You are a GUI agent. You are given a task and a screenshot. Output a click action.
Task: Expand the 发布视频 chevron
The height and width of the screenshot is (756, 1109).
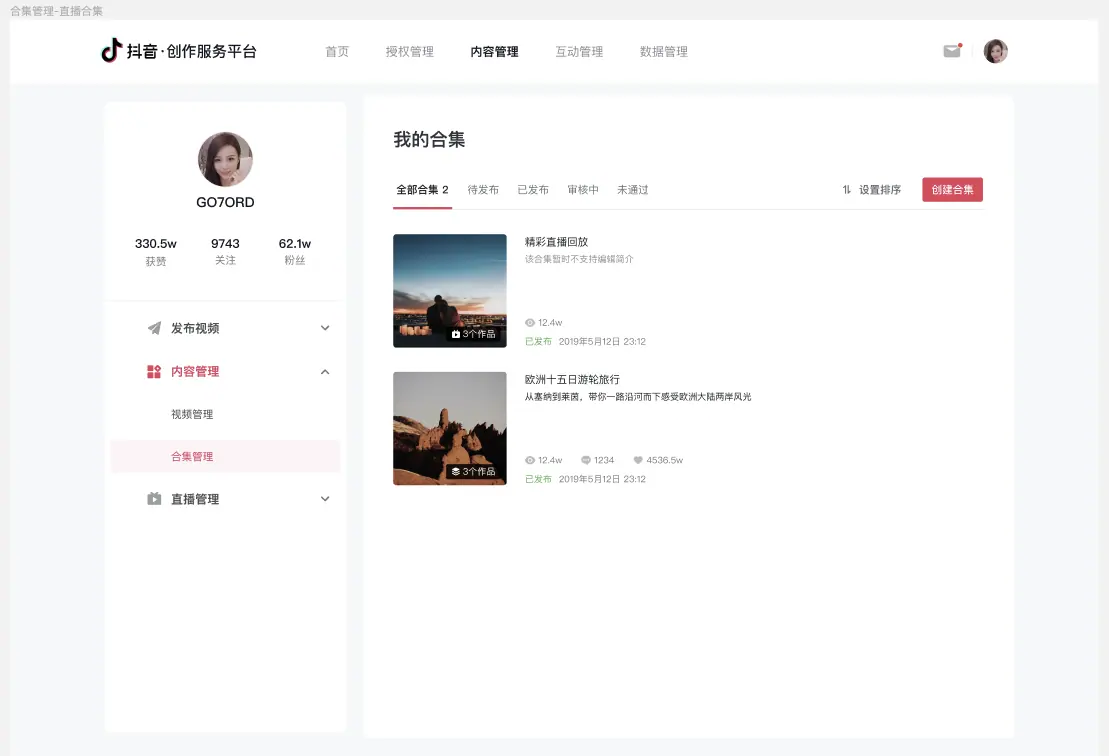pos(325,328)
